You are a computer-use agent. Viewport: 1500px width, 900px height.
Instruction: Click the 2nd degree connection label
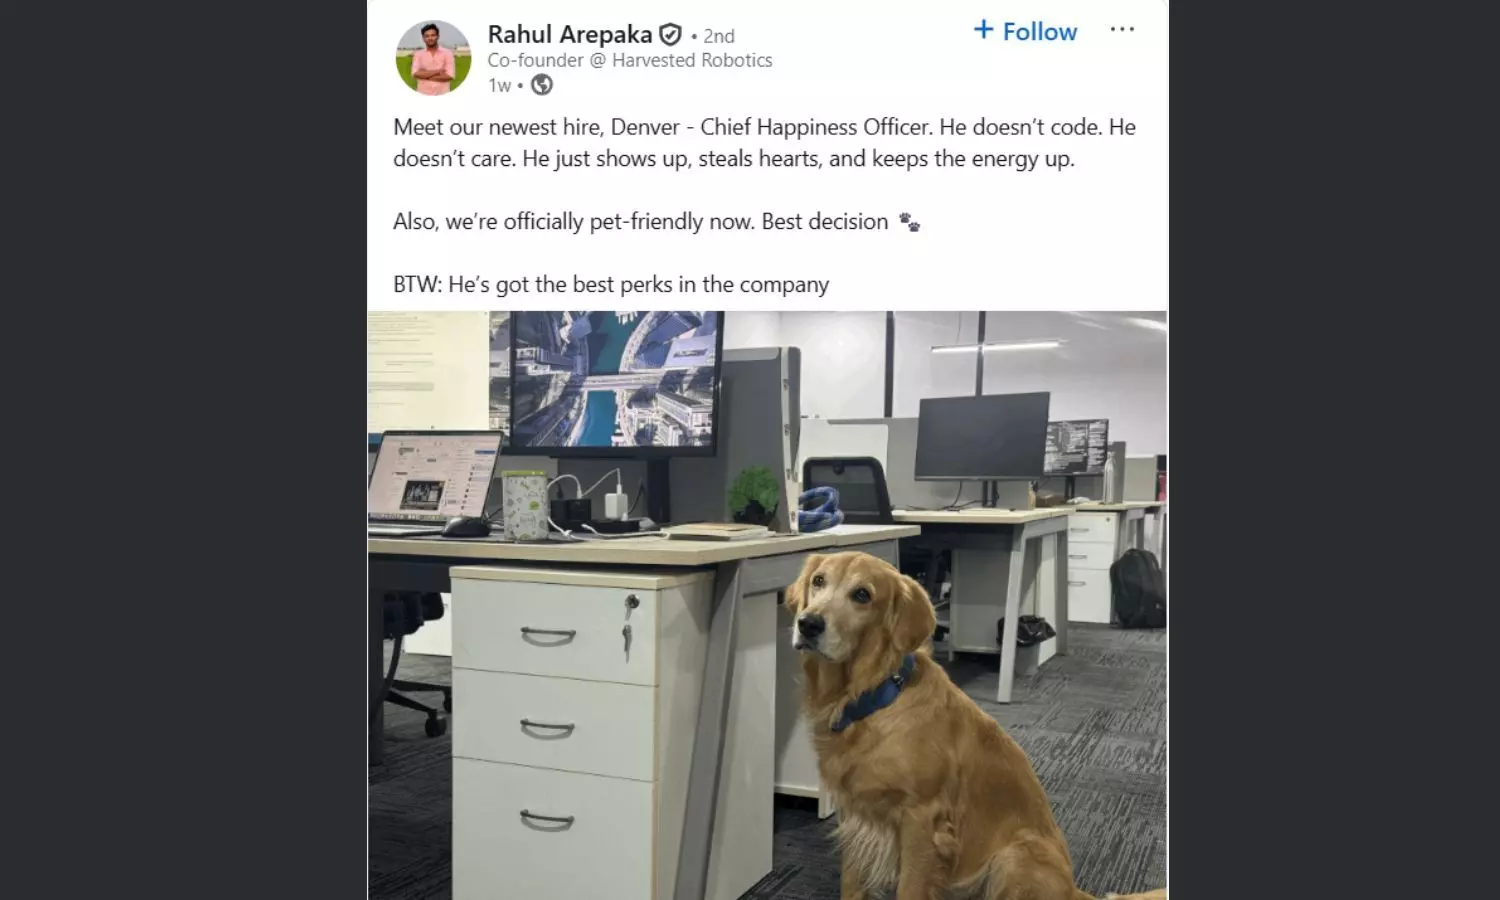tap(719, 36)
